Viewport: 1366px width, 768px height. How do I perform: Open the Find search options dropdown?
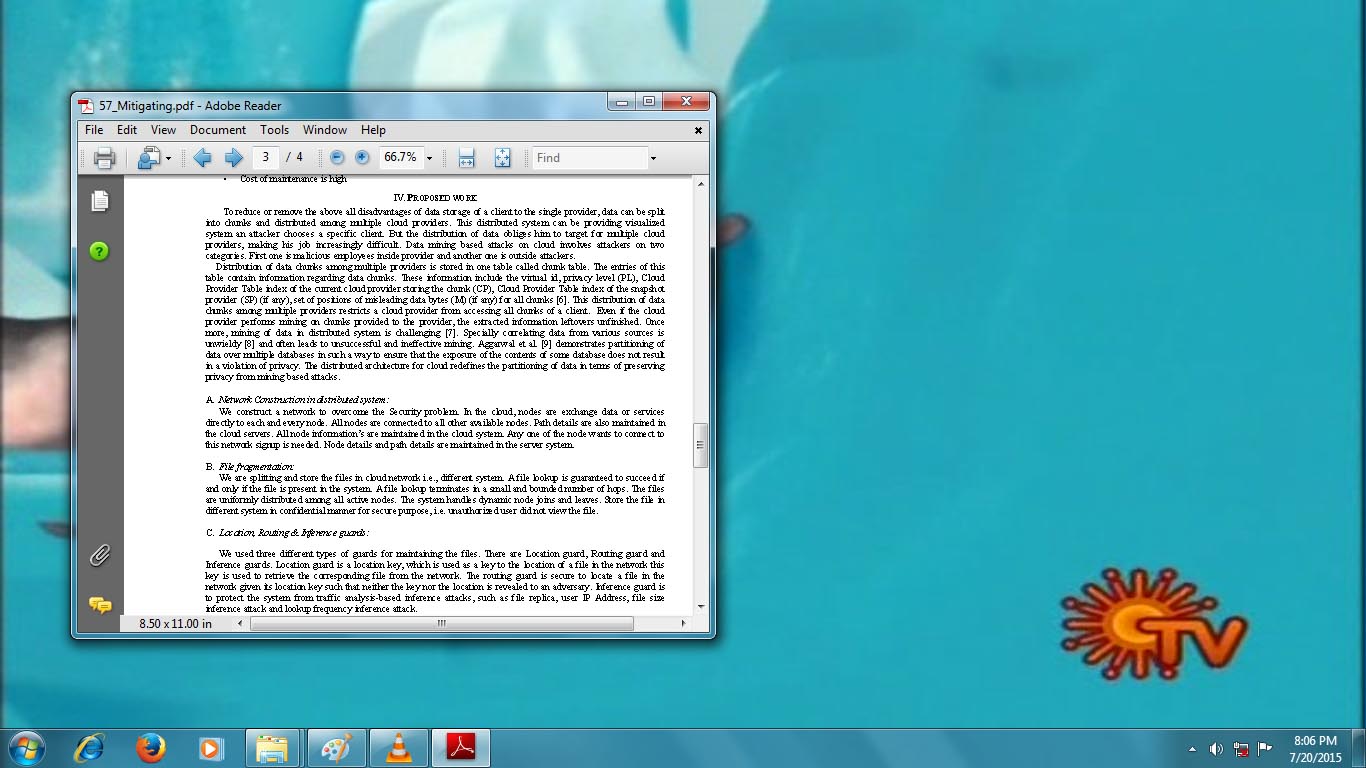pyautogui.click(x=654, y=157)
